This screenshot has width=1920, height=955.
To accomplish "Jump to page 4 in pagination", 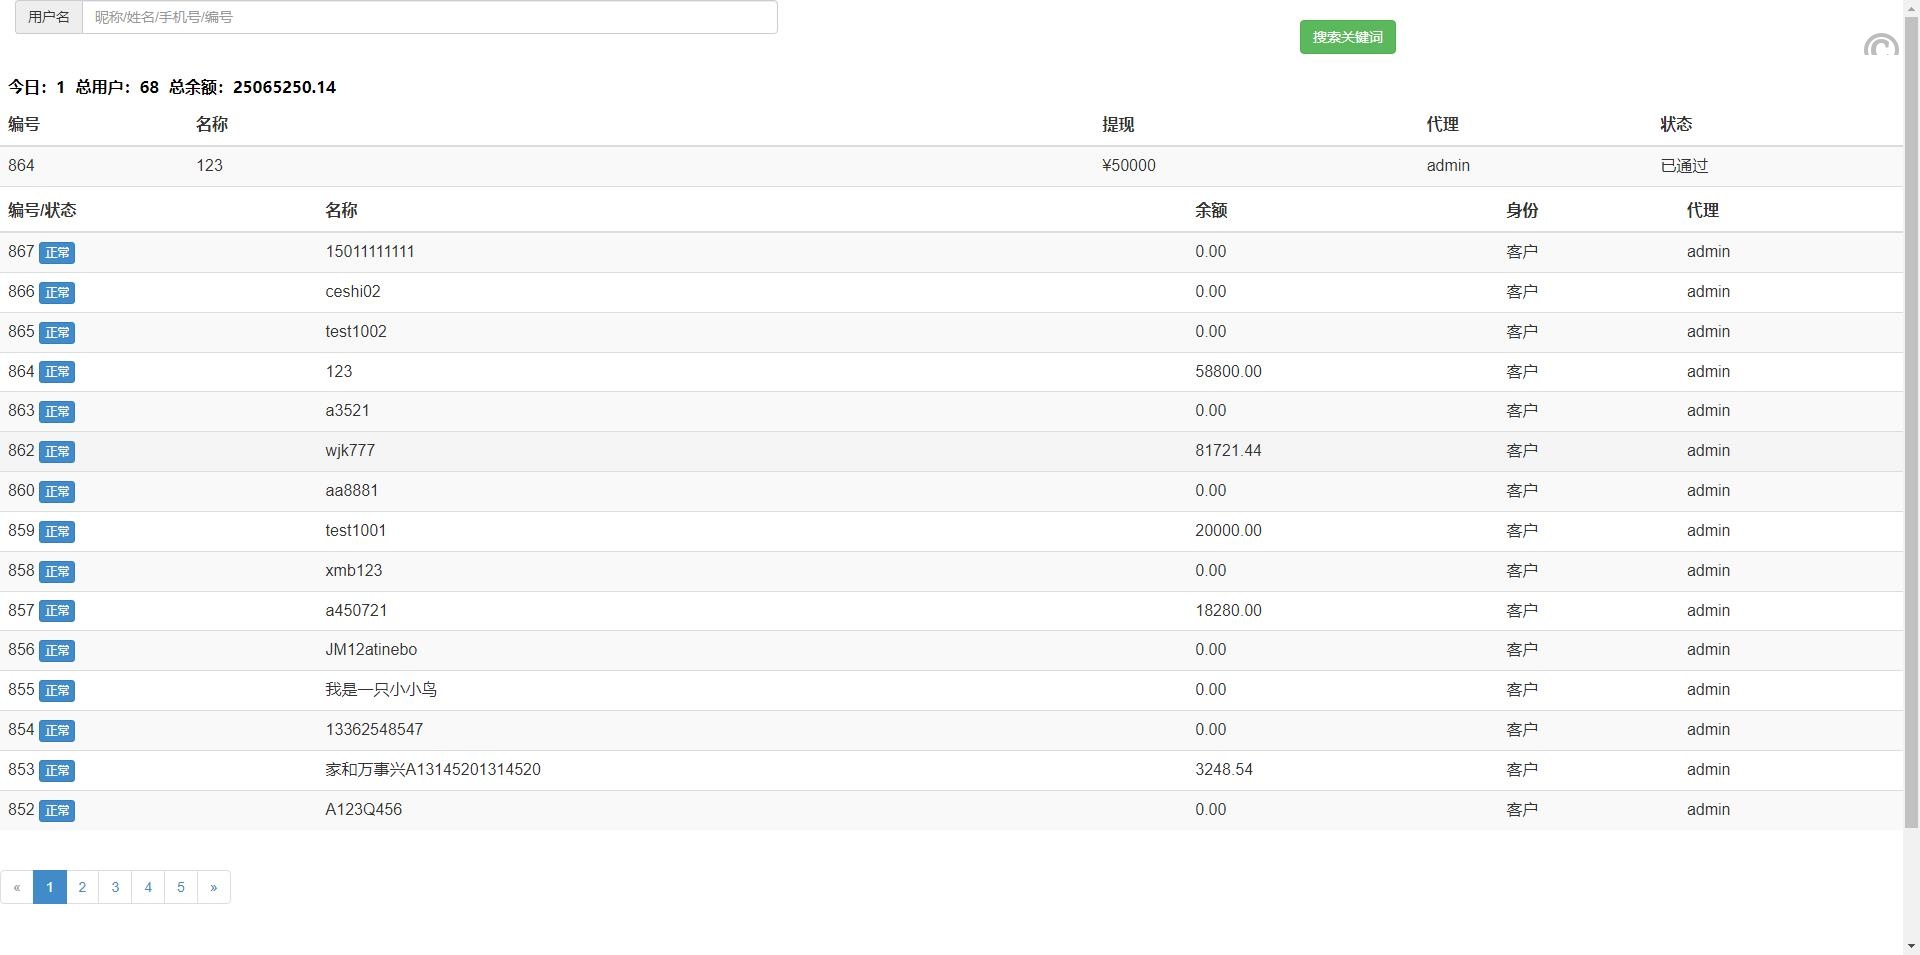I will click(x=148, y=887).
